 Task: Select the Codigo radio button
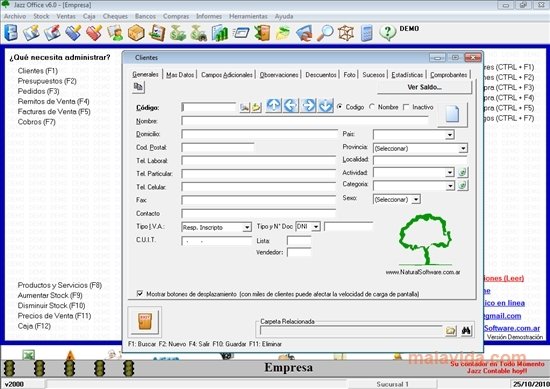click(x=340, y=107)
